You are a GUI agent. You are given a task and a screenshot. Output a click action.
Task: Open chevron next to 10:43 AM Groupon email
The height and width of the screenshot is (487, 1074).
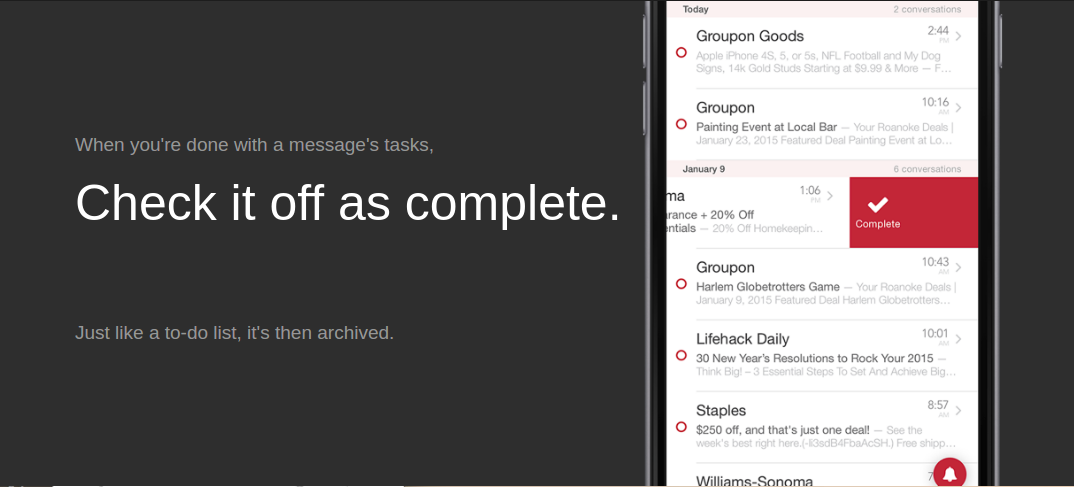[x=958, y=267]
